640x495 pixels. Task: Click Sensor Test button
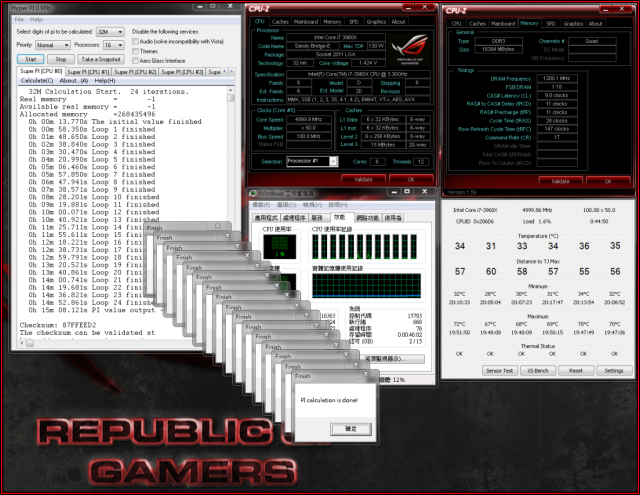point(500,371)
